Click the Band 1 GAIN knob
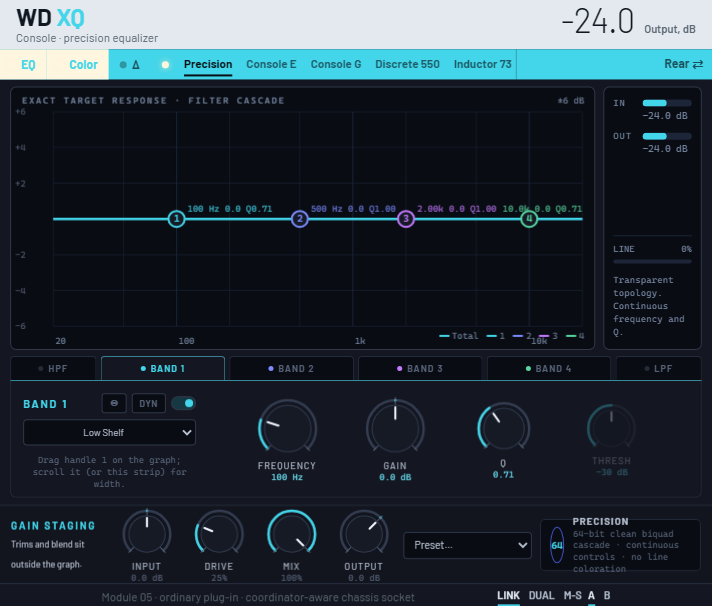The width and height of the screenshot is (712, 606). click(395, 428)
